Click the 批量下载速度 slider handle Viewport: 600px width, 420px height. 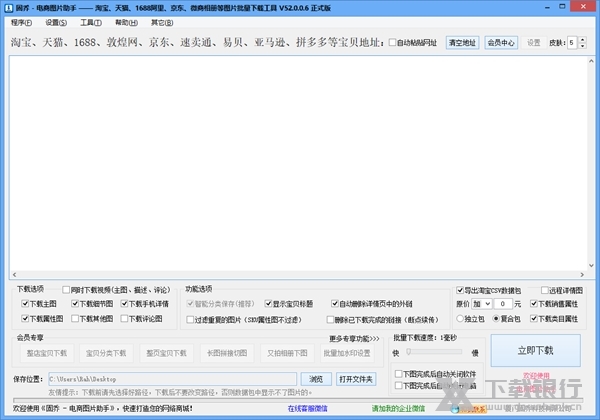[x=409, y=352]
